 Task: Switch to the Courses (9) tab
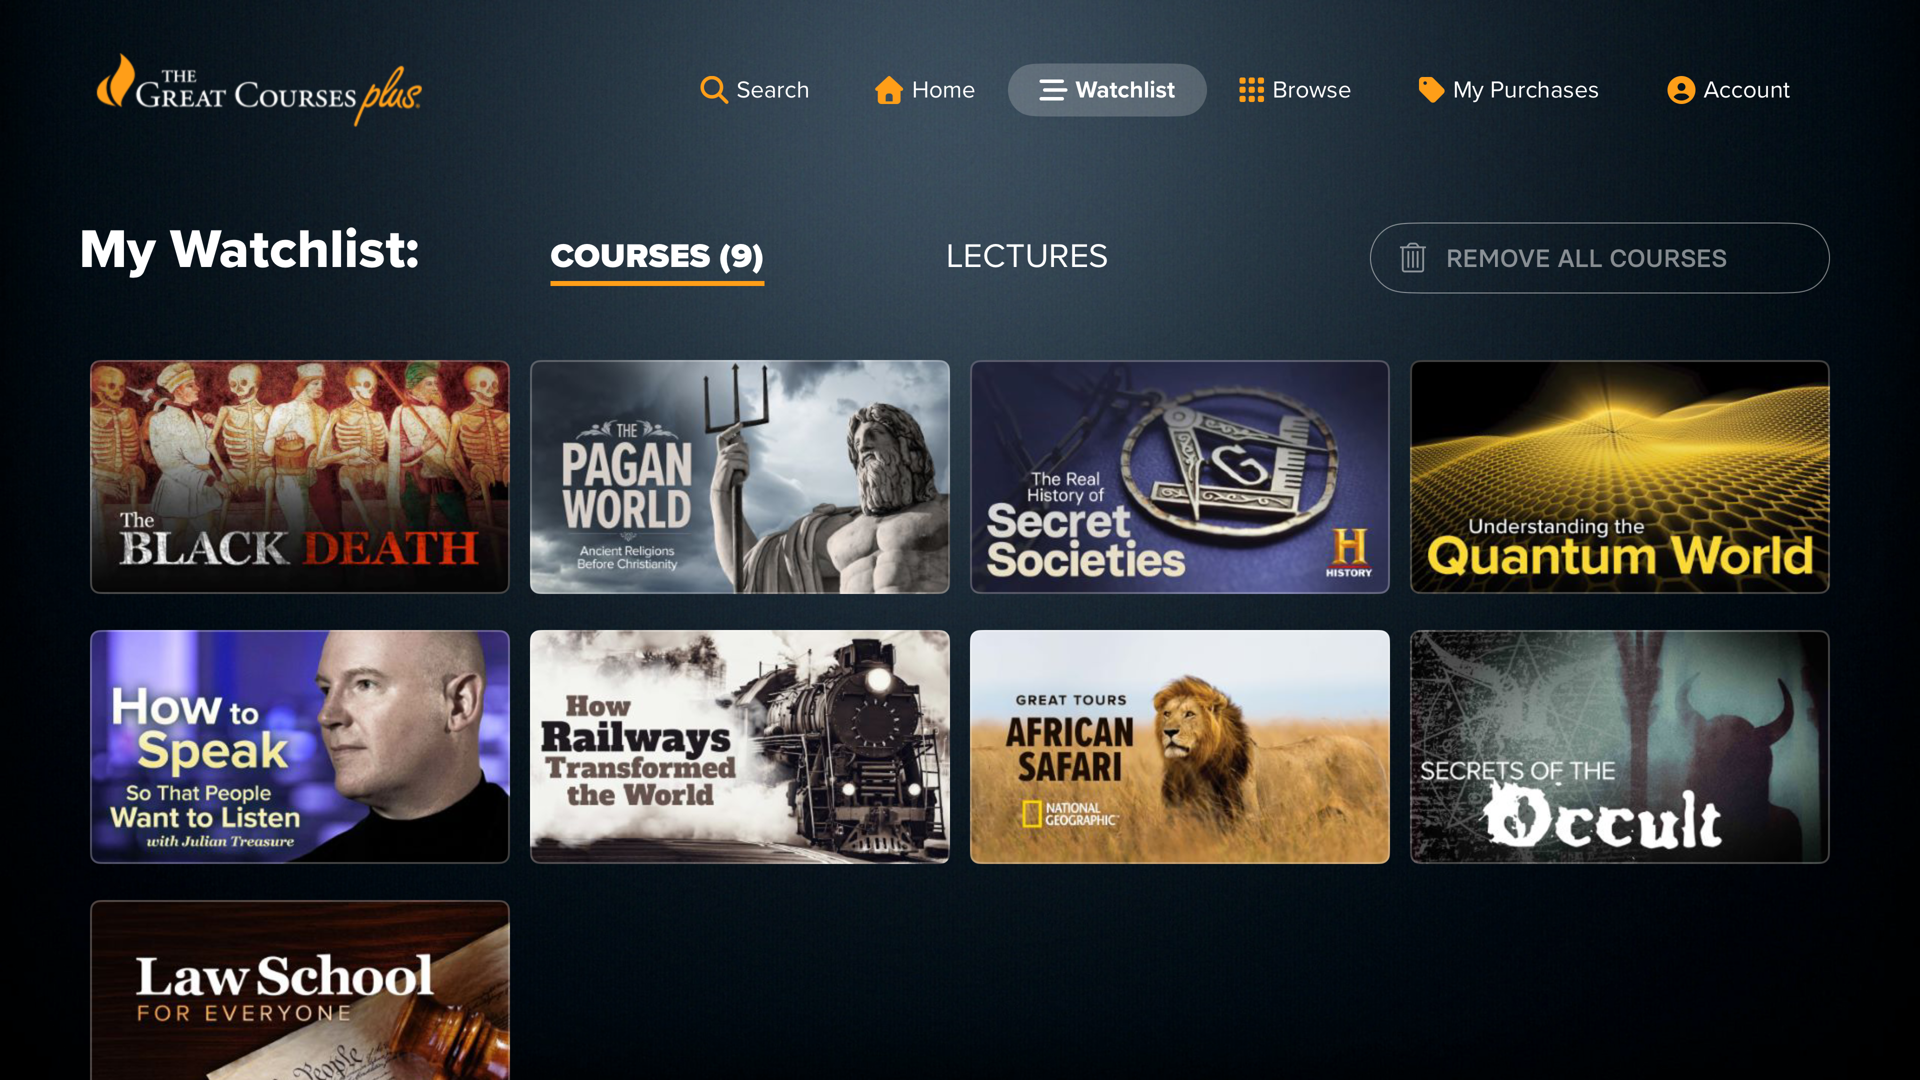(x=657, y=258)
